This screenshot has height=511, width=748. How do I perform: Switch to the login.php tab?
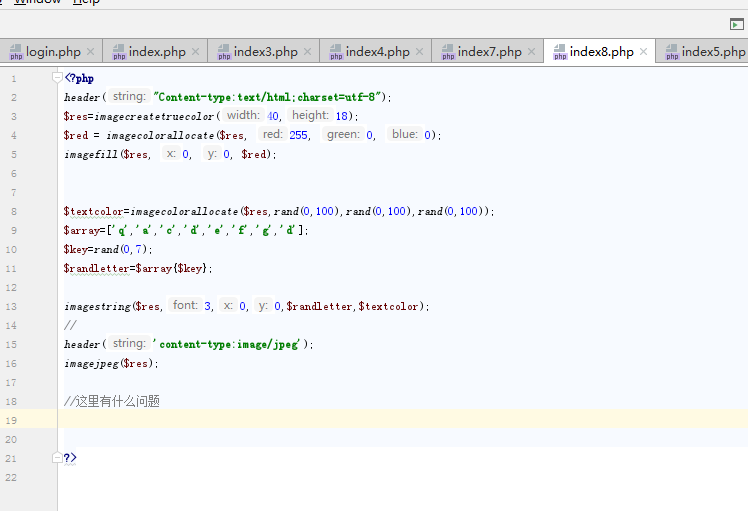(x=51, y=52)
